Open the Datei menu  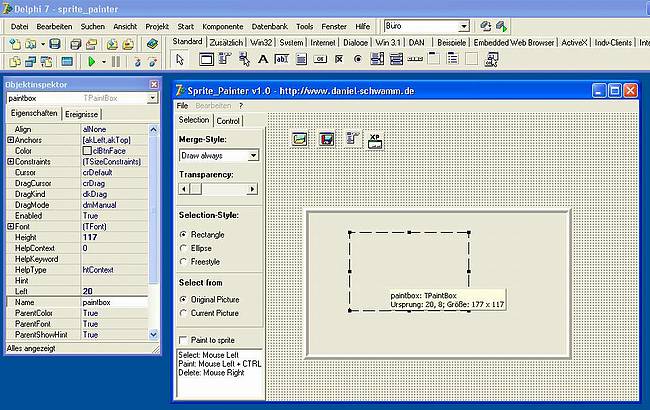[x=19, y=27]
